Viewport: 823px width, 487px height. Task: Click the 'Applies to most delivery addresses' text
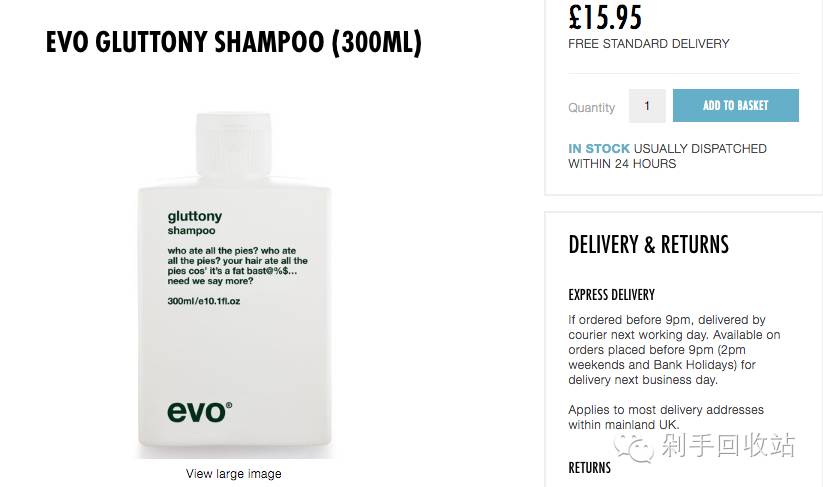click(666, 417)
